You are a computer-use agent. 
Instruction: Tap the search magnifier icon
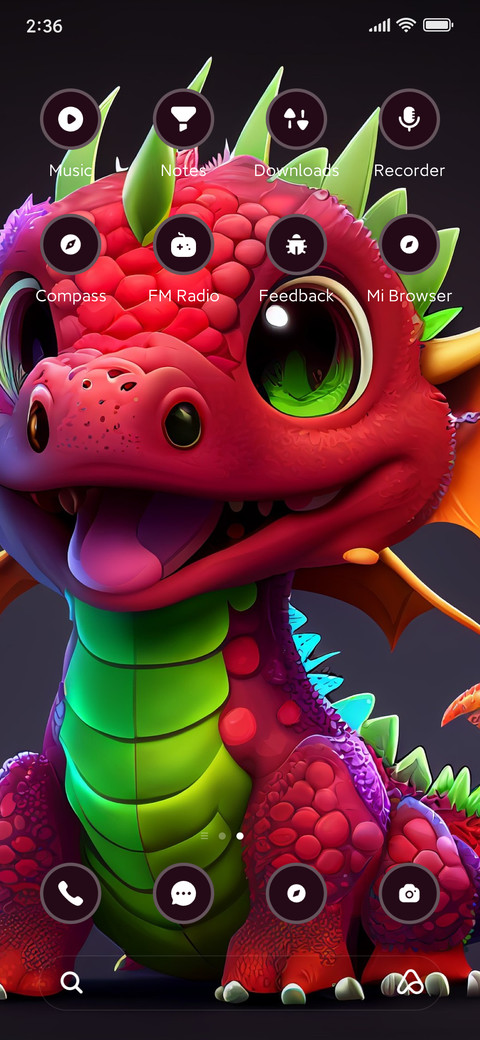tap(72, 982)
